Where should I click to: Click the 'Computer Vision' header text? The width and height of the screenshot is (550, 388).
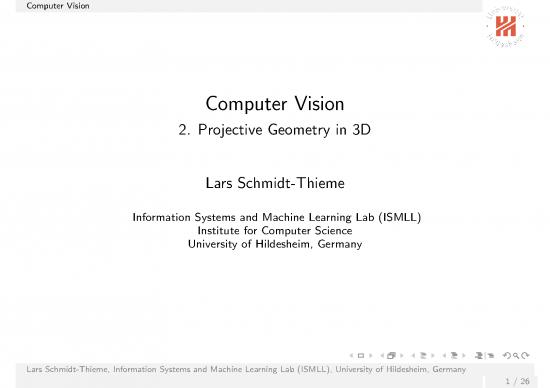(x=58, y=6)
